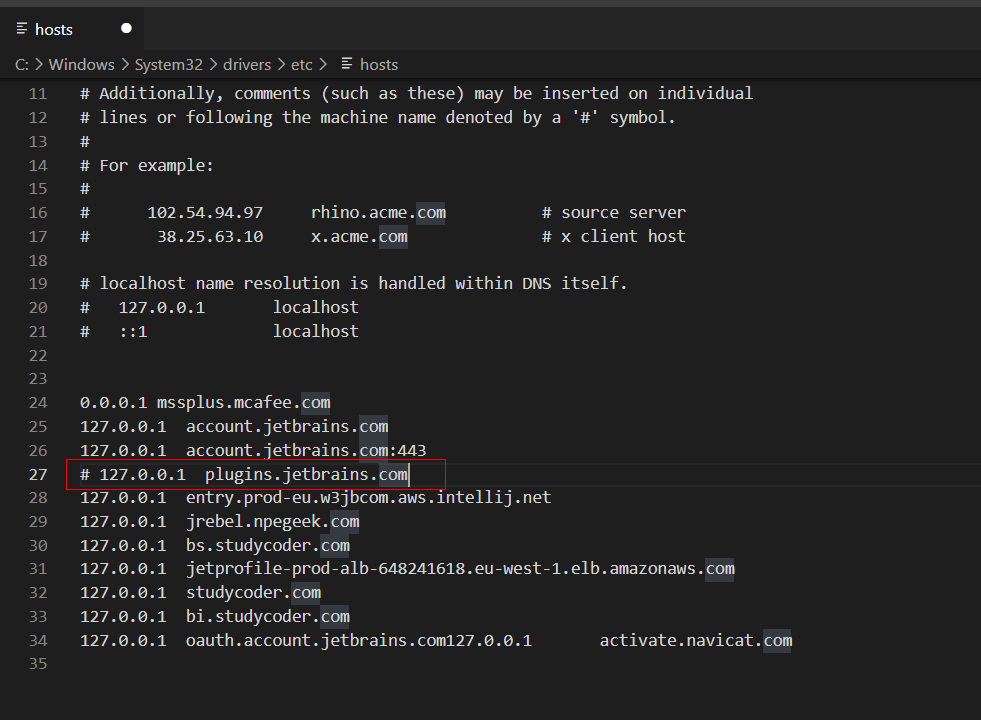Click line number 27 in gutter
The width and height of the screenshot is (981, 720).
point(38,475)
